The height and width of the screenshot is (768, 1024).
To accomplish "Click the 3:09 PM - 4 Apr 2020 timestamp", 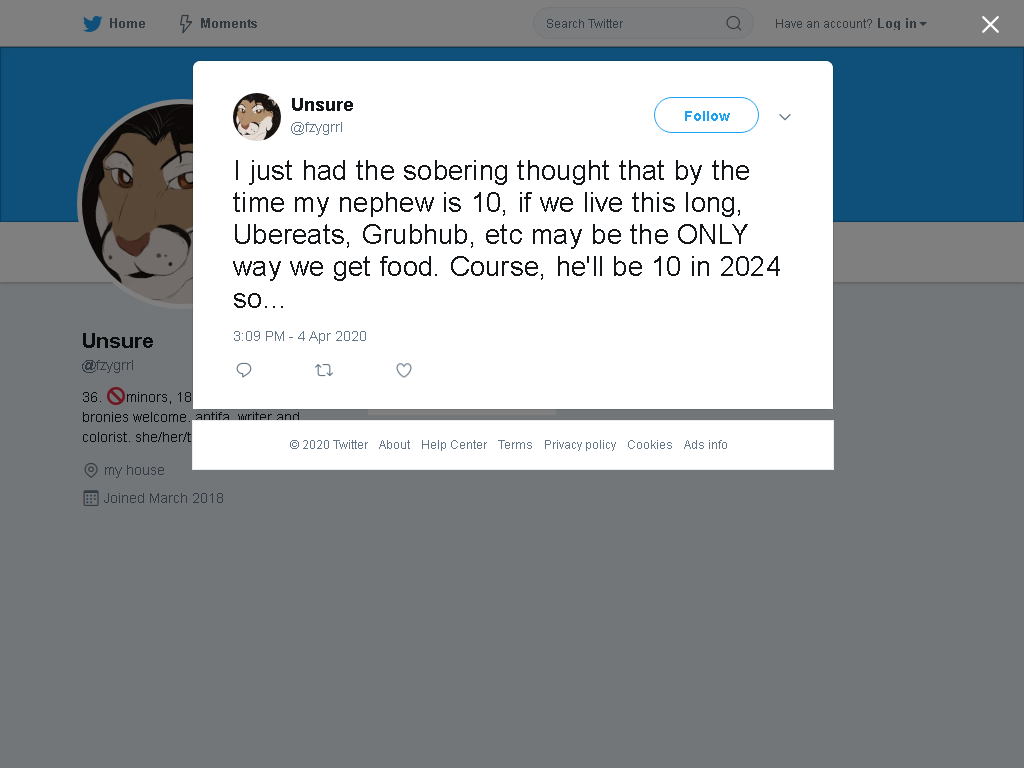I will (x=300, y=336).
